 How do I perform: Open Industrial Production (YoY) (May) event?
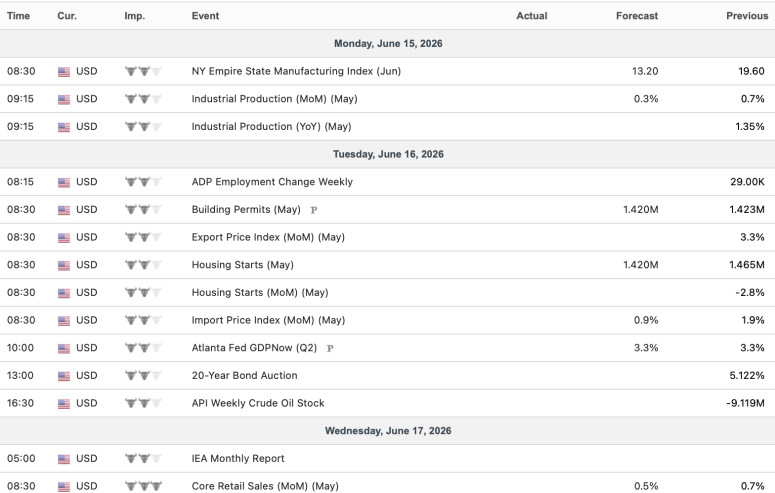(x=271, y=127)
